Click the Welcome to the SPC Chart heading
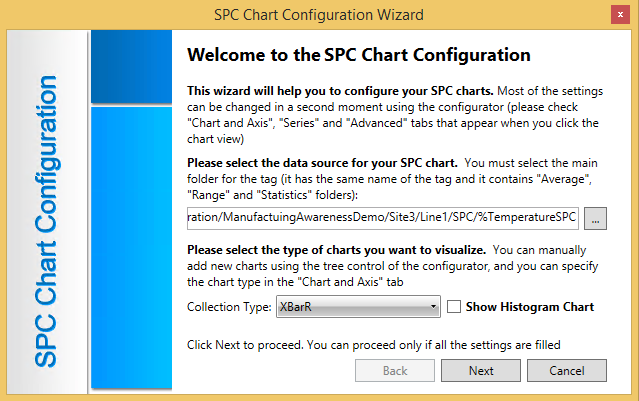Screen dimensions: 639x401 359,55
